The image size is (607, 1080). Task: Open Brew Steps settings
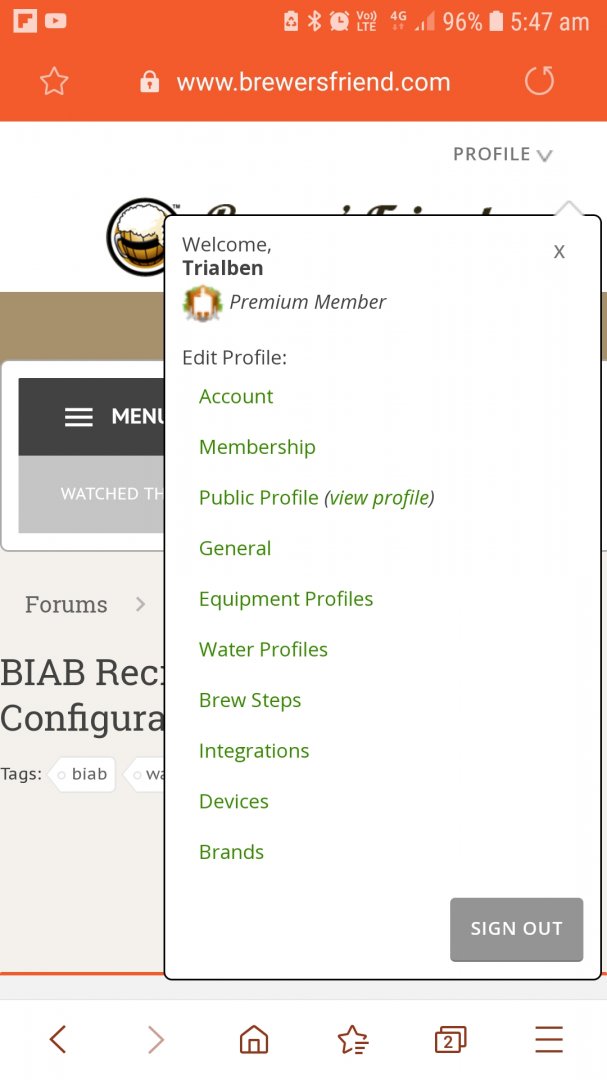[x=250, y=700]
